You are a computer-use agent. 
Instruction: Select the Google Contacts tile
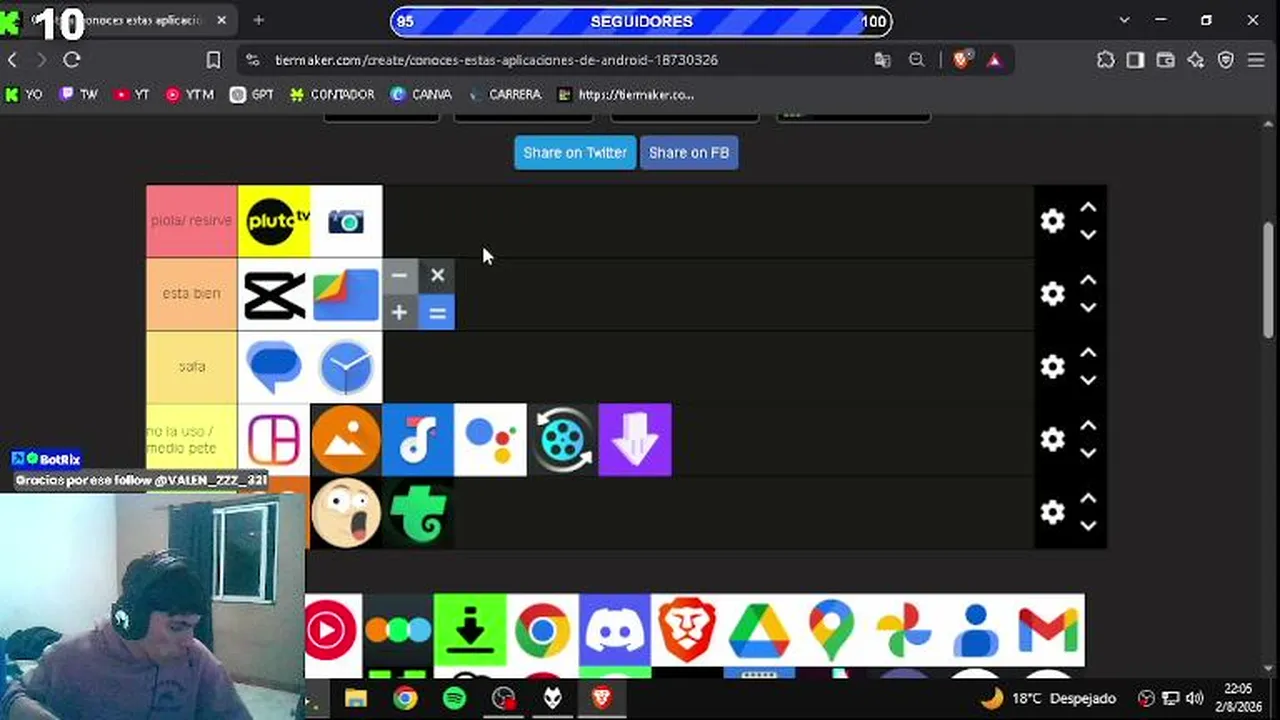(975, 630)
